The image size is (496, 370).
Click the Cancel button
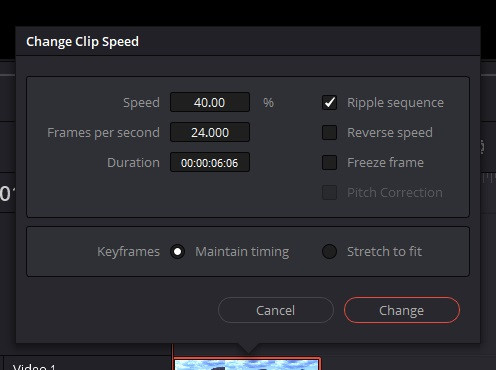pyautogui.click(x=276, y=310)
